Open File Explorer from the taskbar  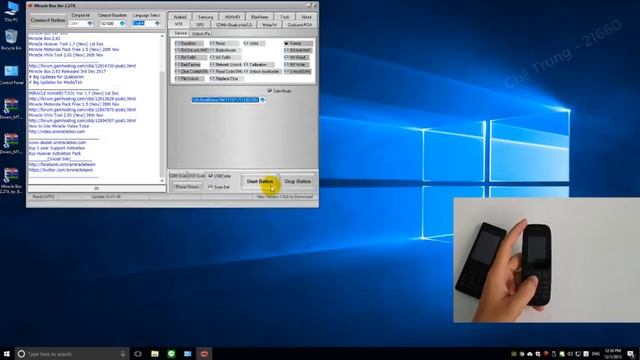point(155,353)
